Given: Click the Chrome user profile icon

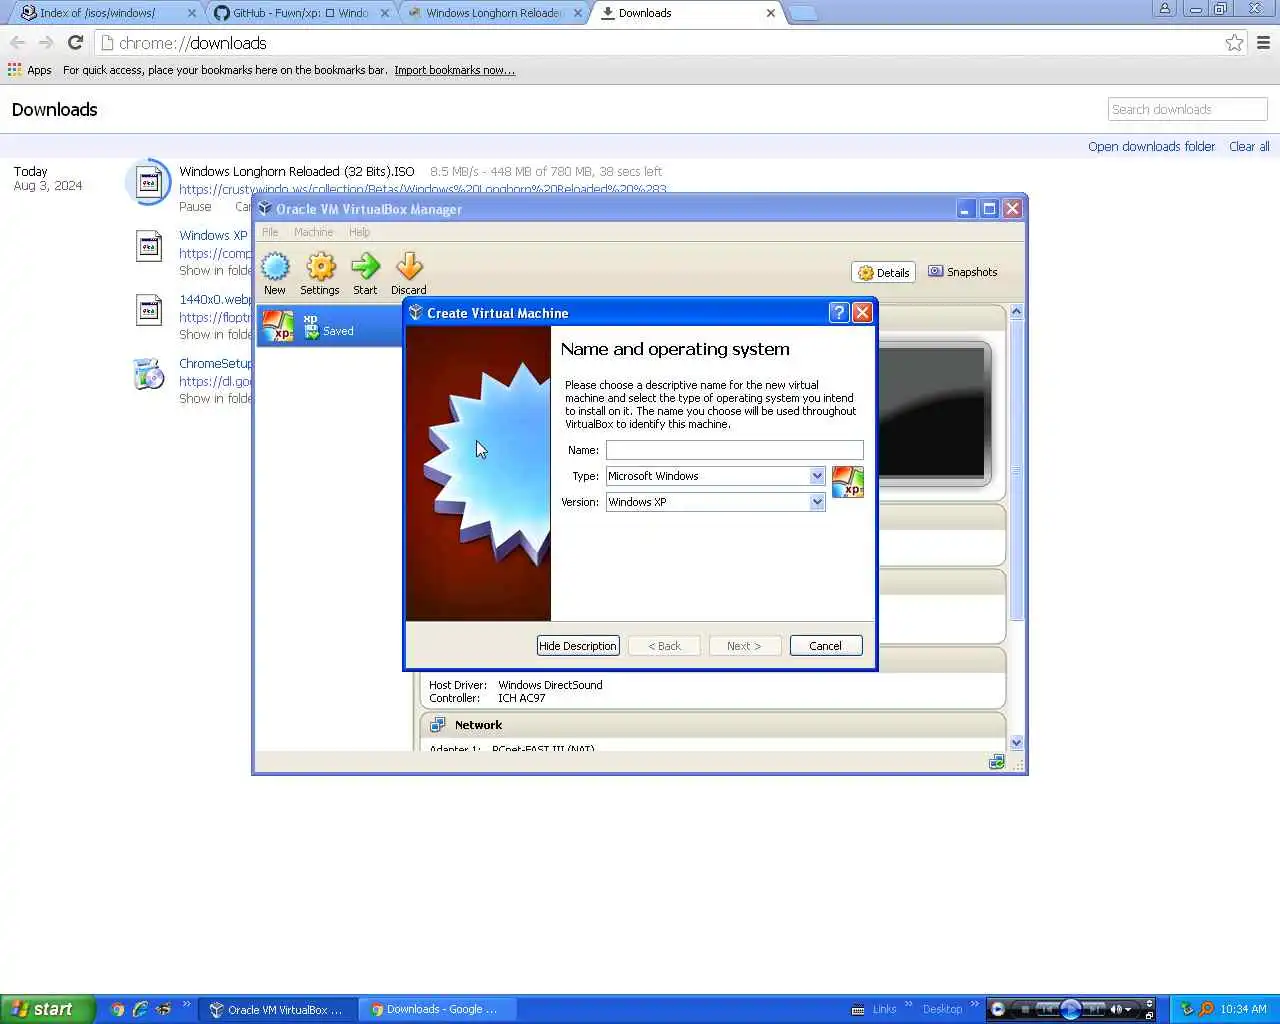Looking at the screenshot, I should point(1165,9).
